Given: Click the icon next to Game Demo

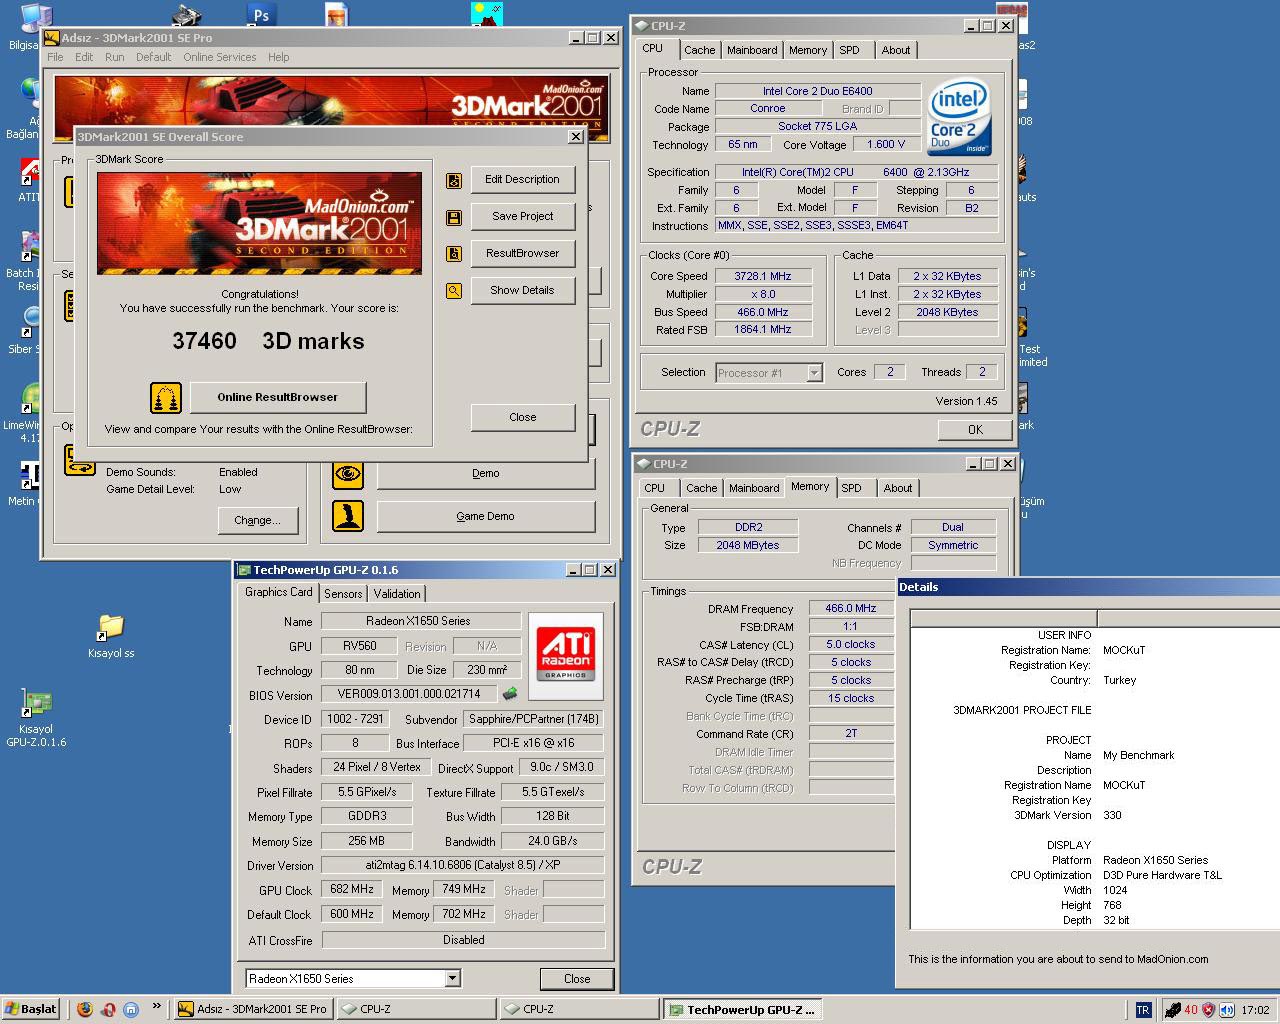Looking at the screenshot, I should pyautogui.click(x=348, y=516).
